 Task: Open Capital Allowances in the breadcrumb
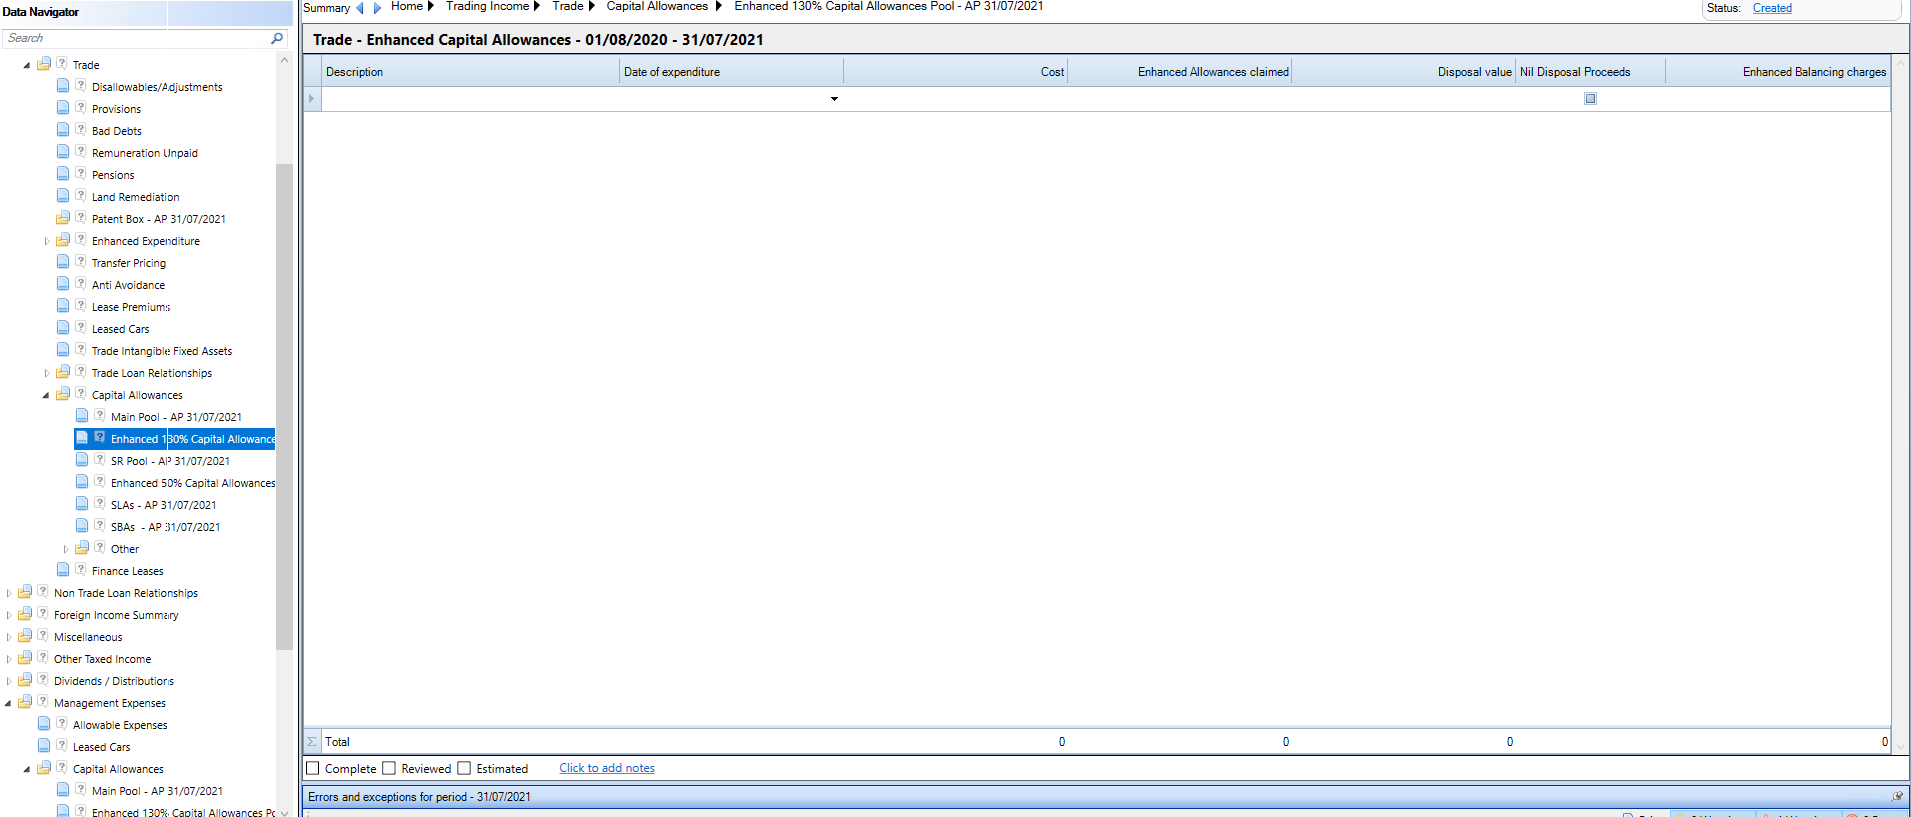coord(657,6)
